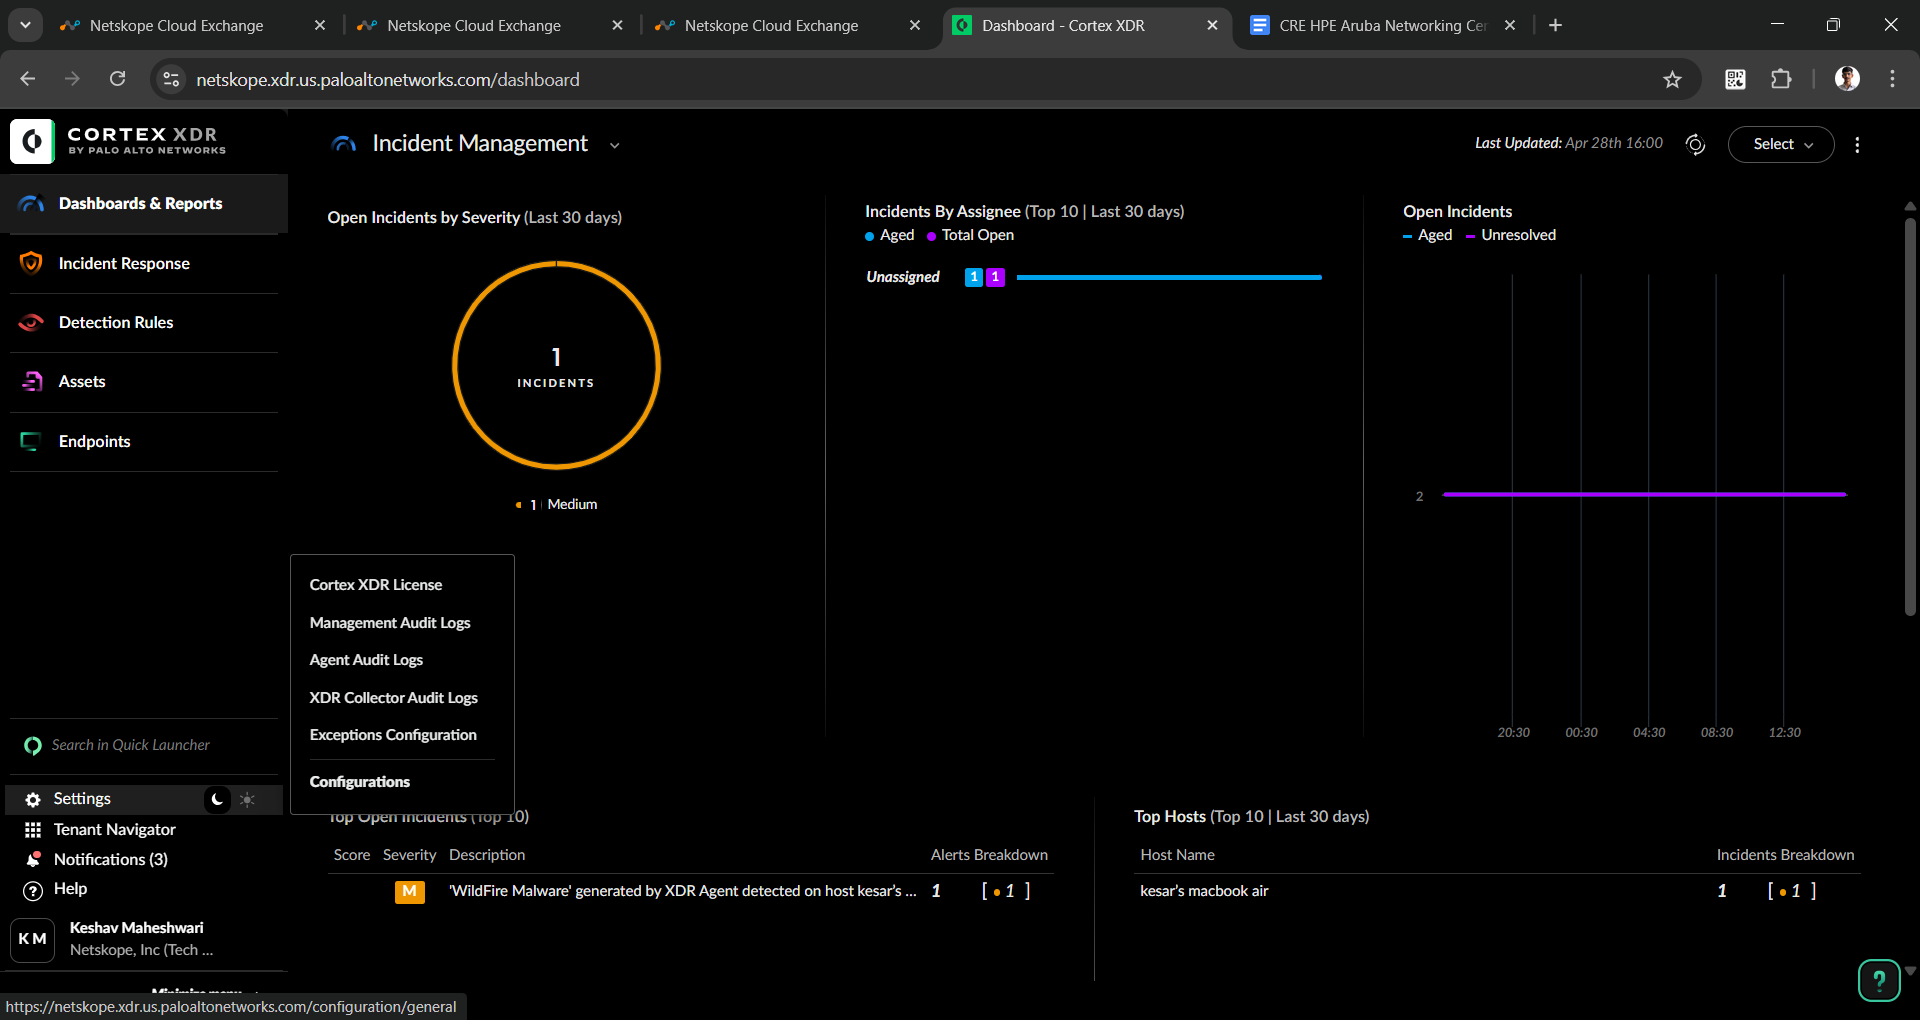Open Endpoints sidebar section
Viewport: 1920px width, 1020px height.
point(144,441)
